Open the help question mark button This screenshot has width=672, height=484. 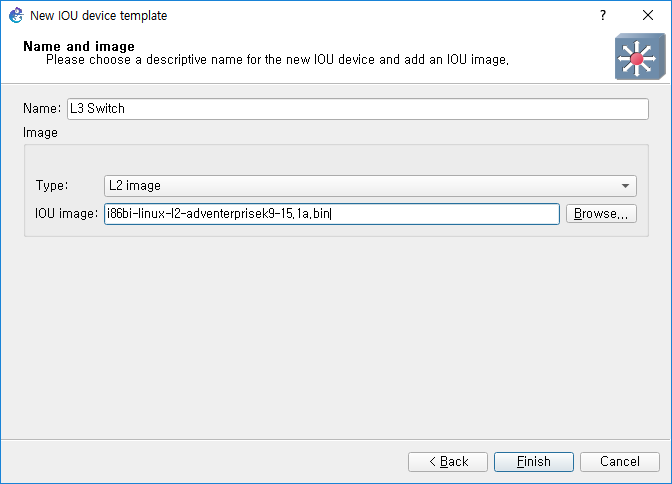pyautogui.click(x=603, y=15)
